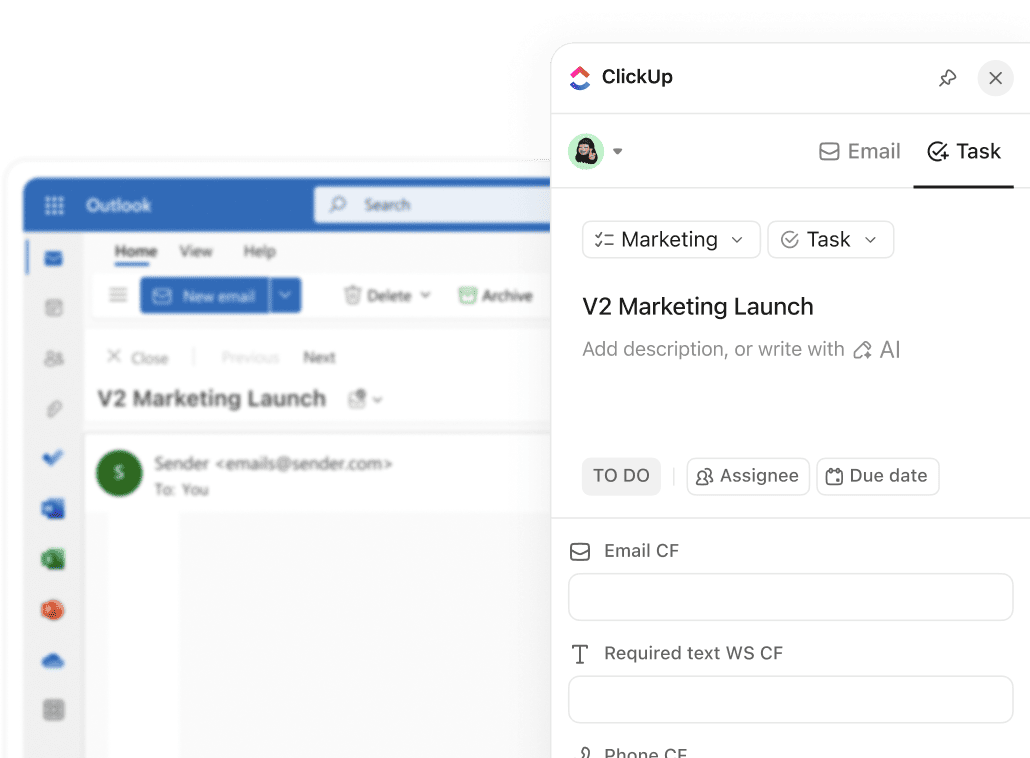Viewport: 1030px width, 758px height.
Task: Go to the Previous email
Action: coord(250,357)
